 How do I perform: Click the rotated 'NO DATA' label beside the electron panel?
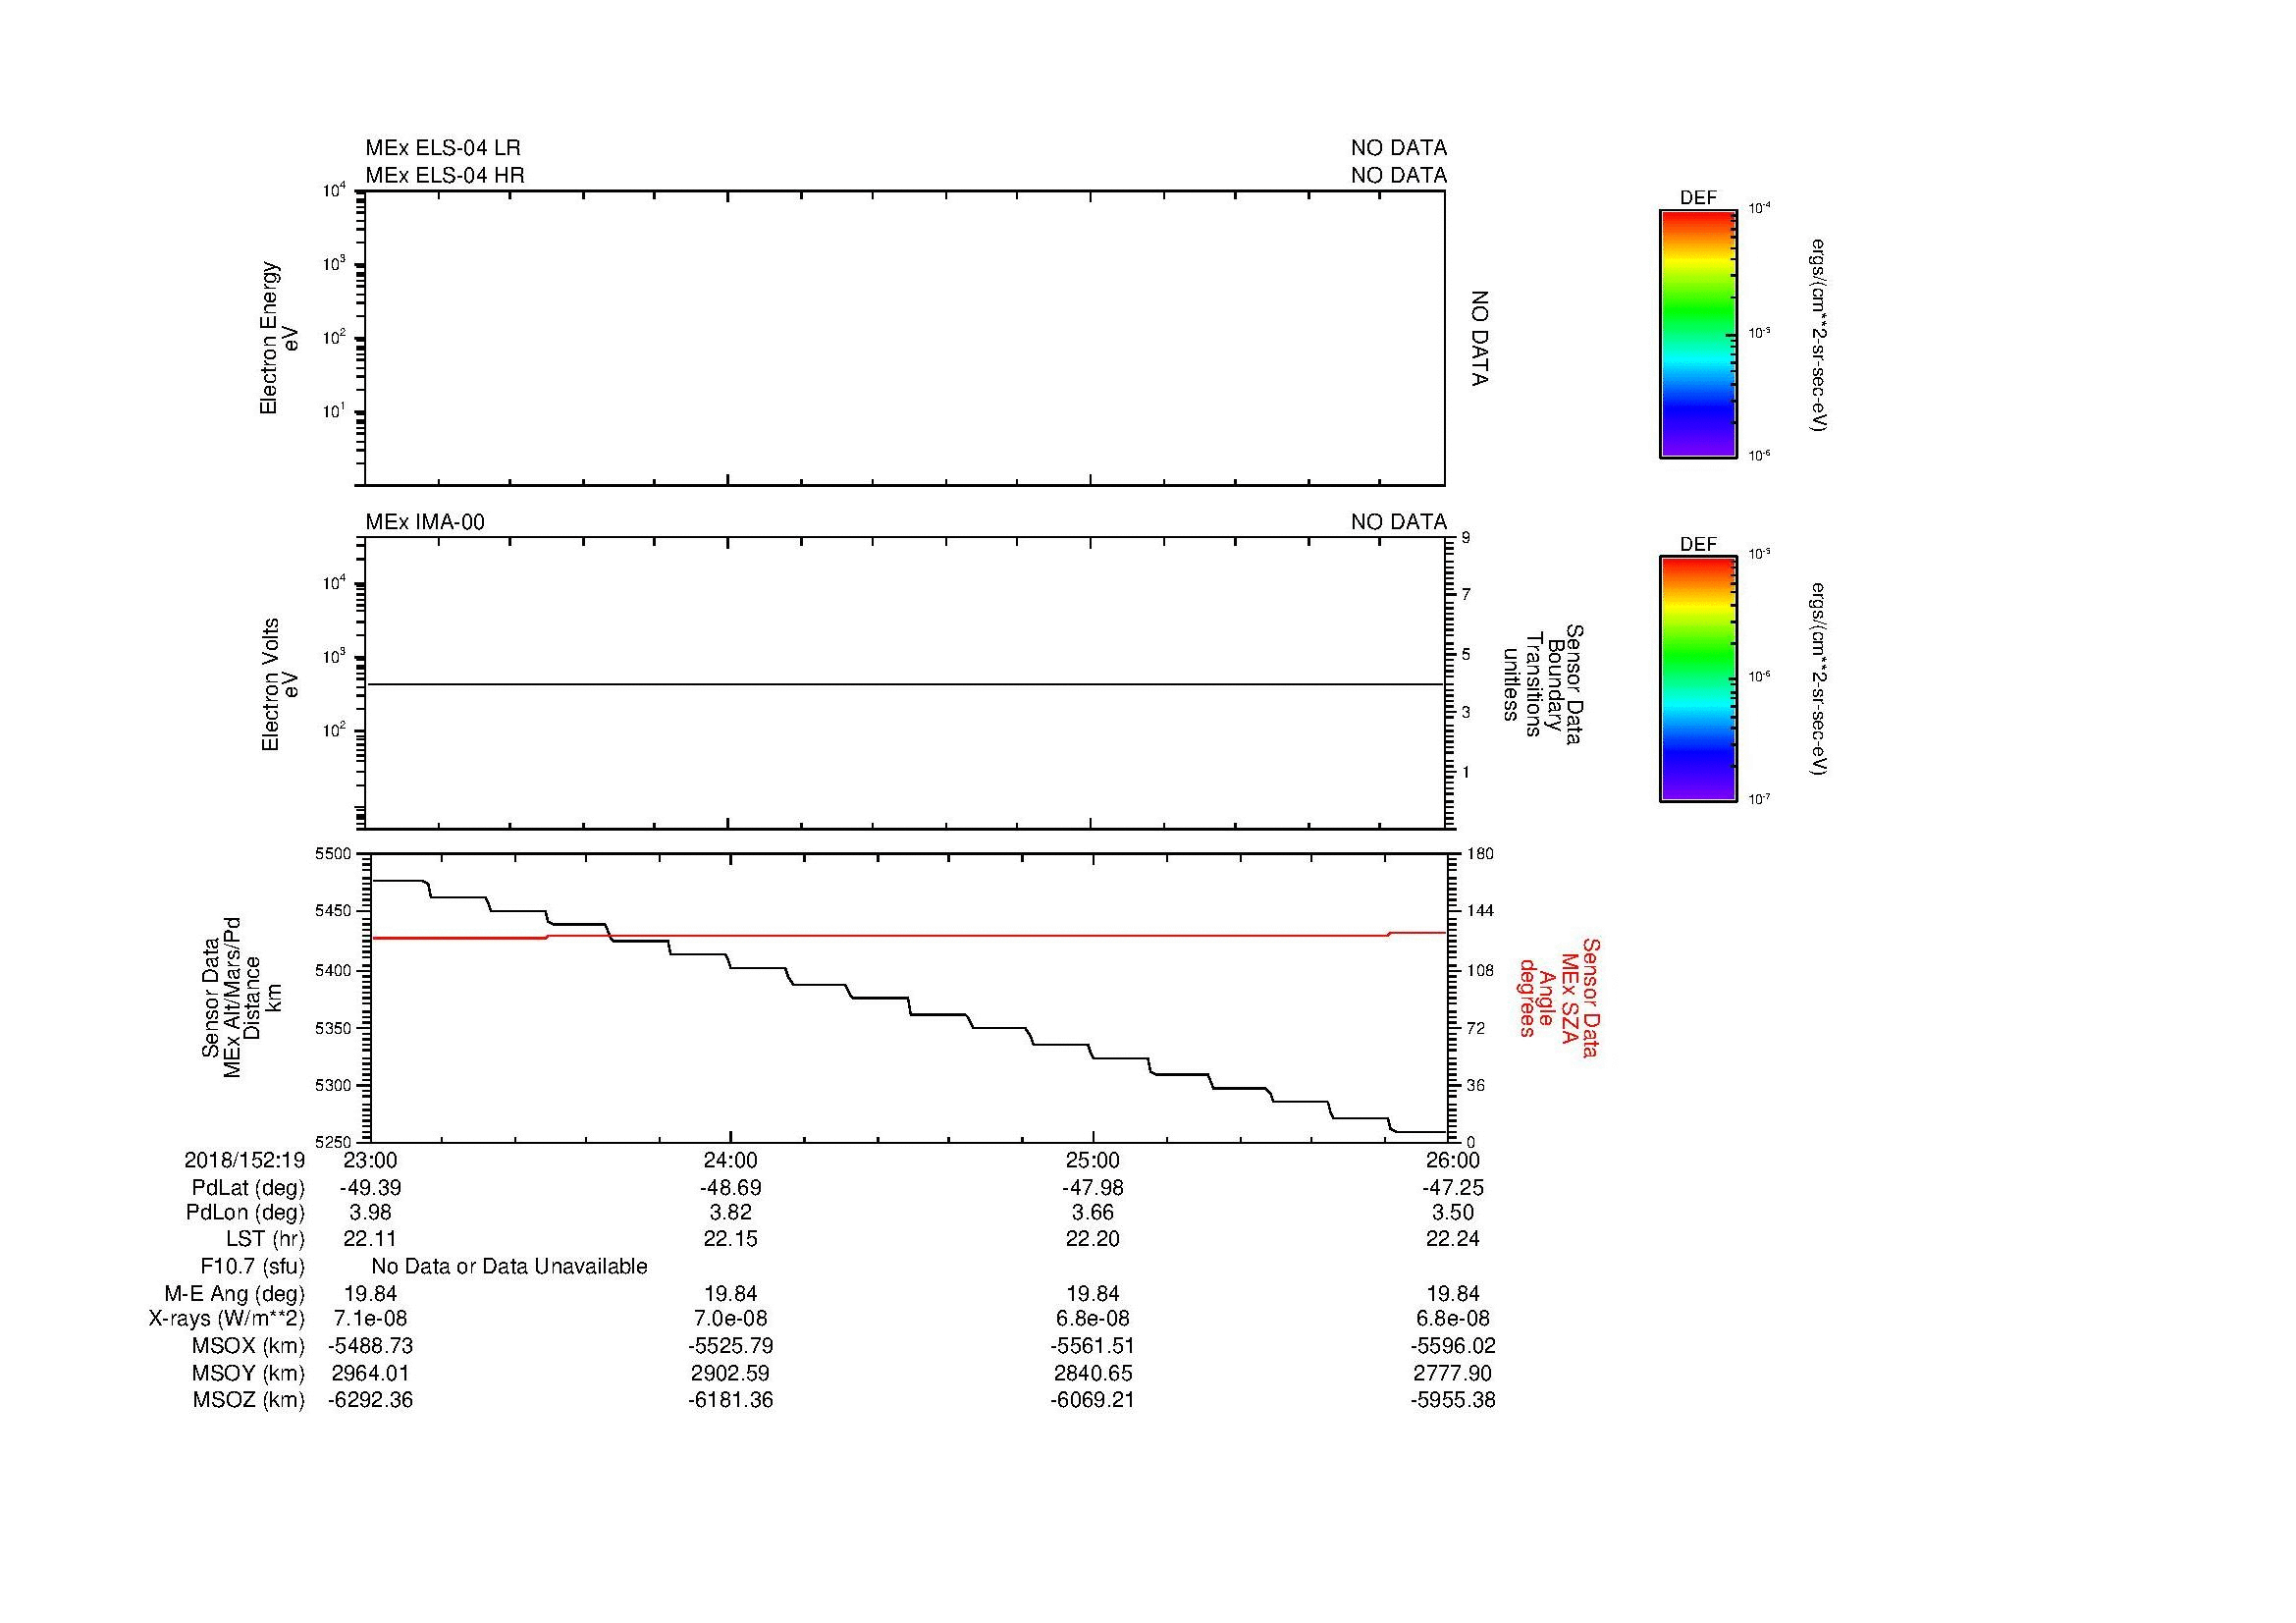click(x=1481, y=339)
